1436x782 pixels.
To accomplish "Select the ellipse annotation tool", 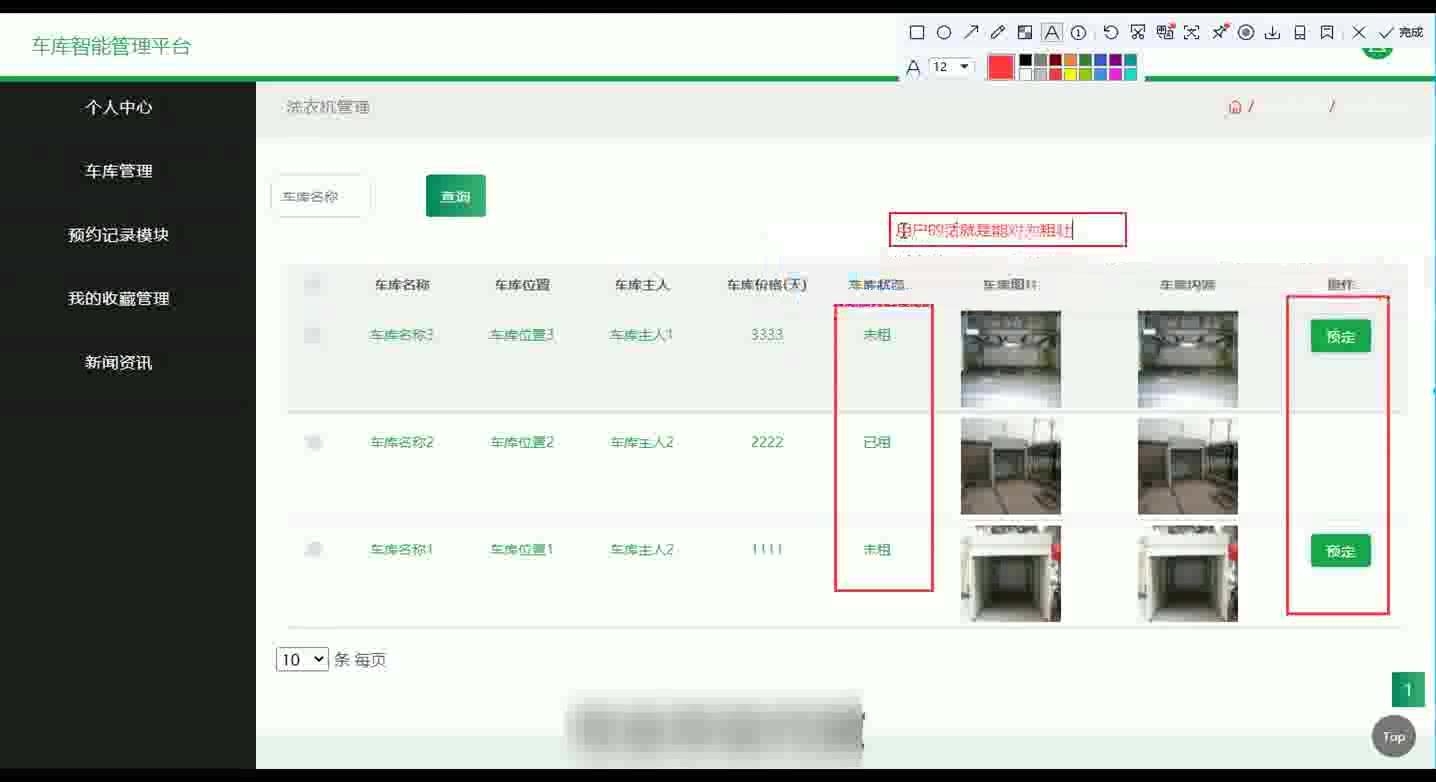I will click(943, 33).
